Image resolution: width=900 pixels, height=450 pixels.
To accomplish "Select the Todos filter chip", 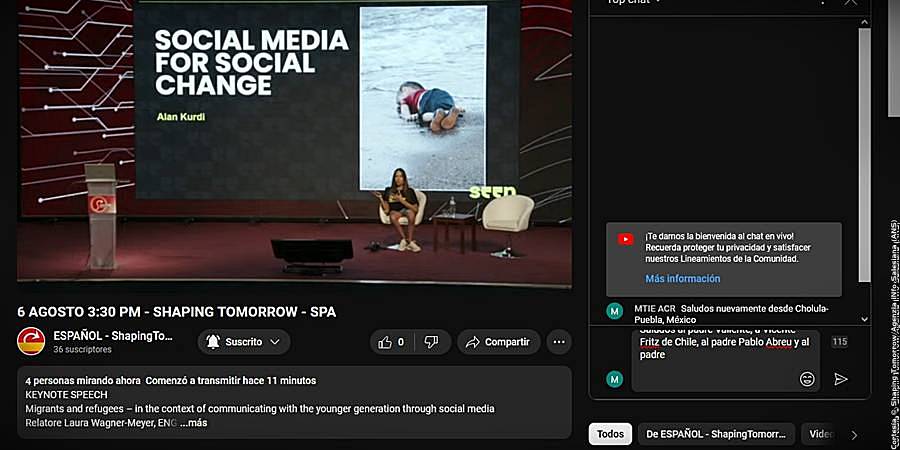I will tap(610, 434).
